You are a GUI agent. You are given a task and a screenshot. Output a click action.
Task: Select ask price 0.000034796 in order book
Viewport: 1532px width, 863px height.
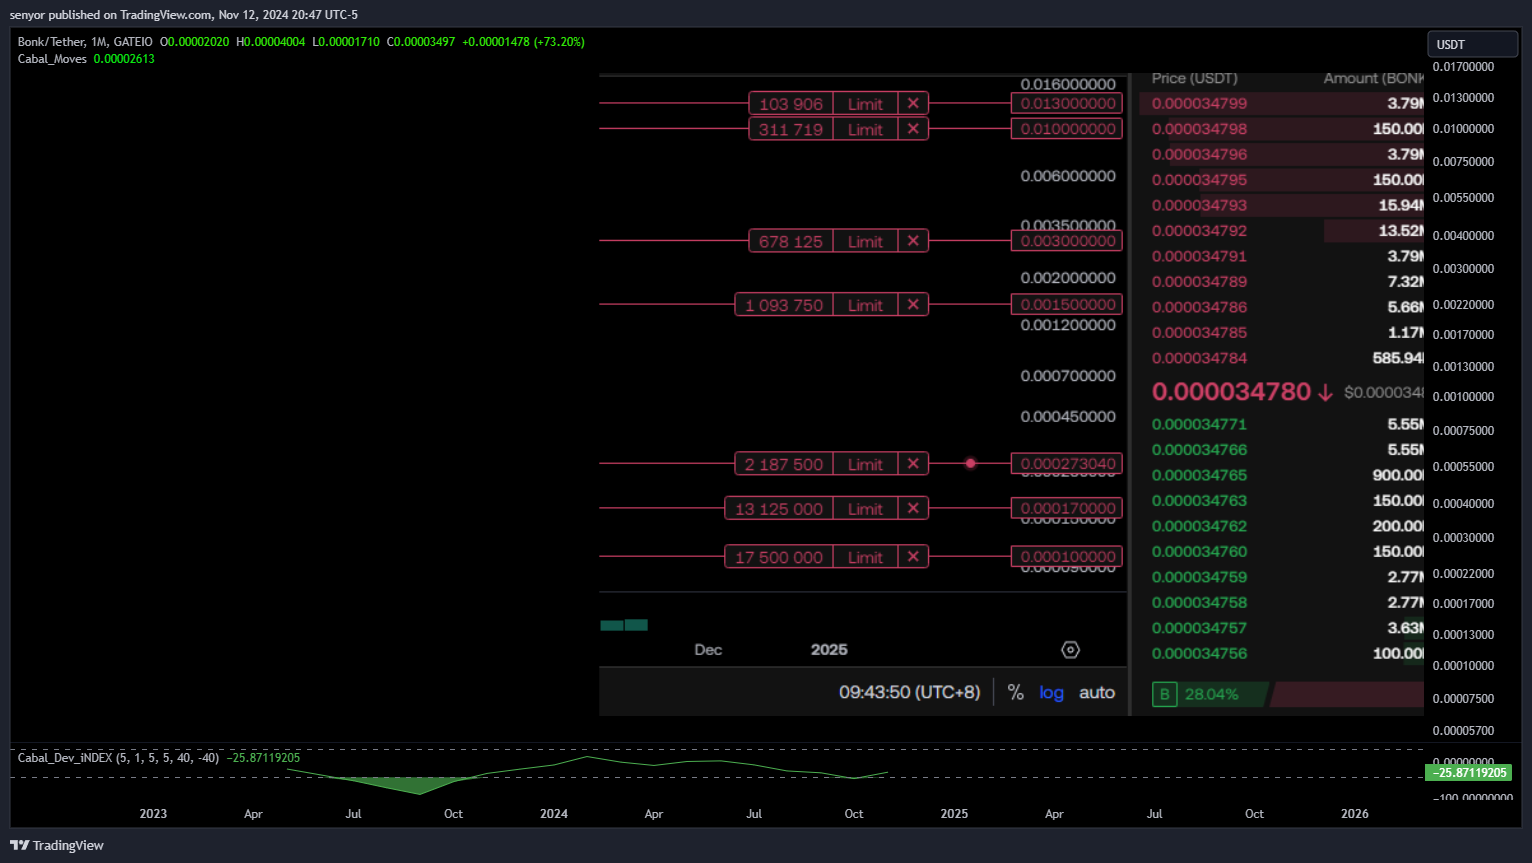[1199, 155]
